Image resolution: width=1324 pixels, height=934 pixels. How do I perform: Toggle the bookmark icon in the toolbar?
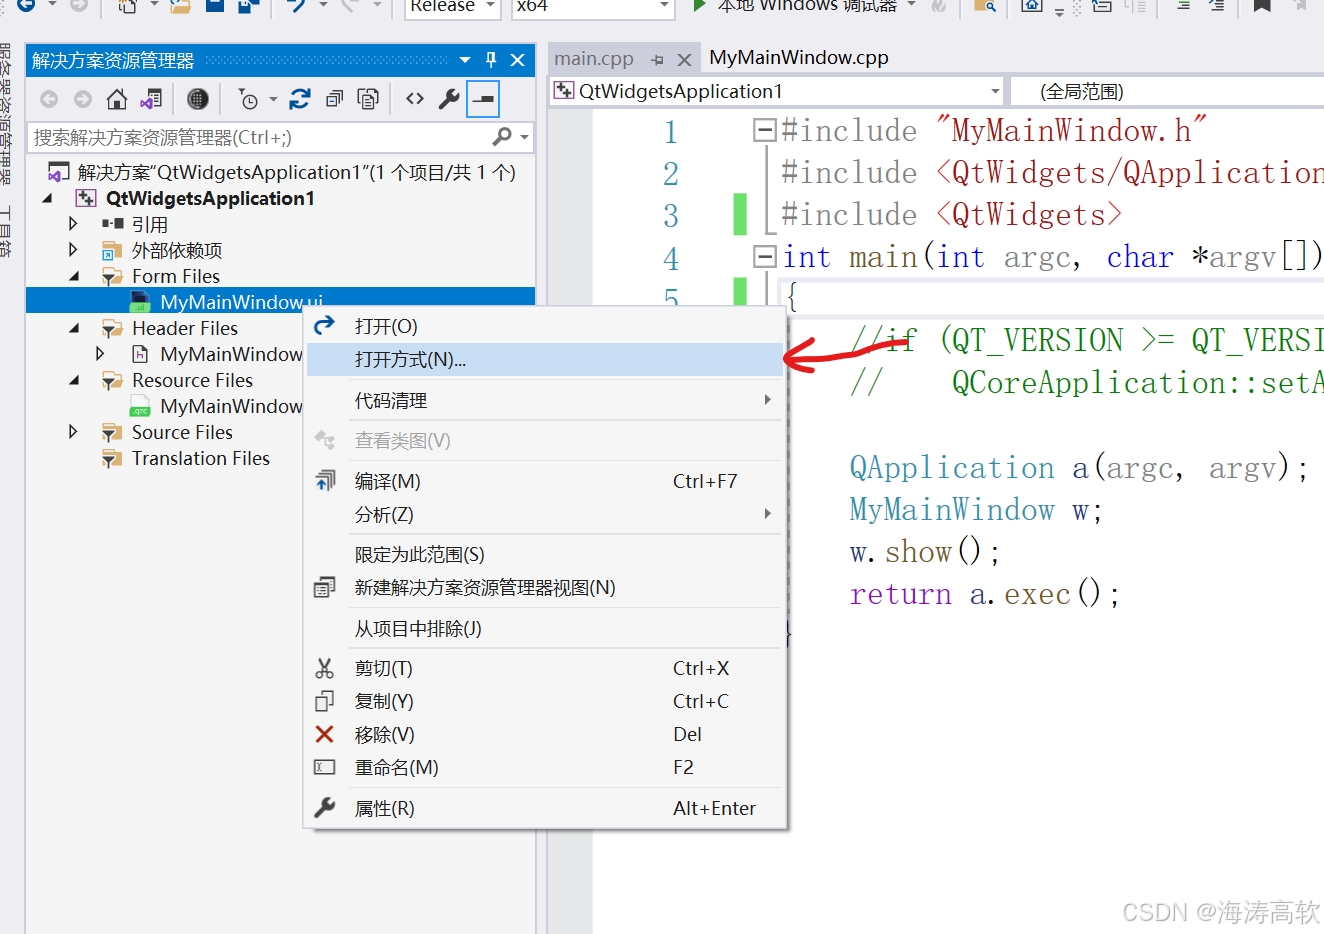1261,8
